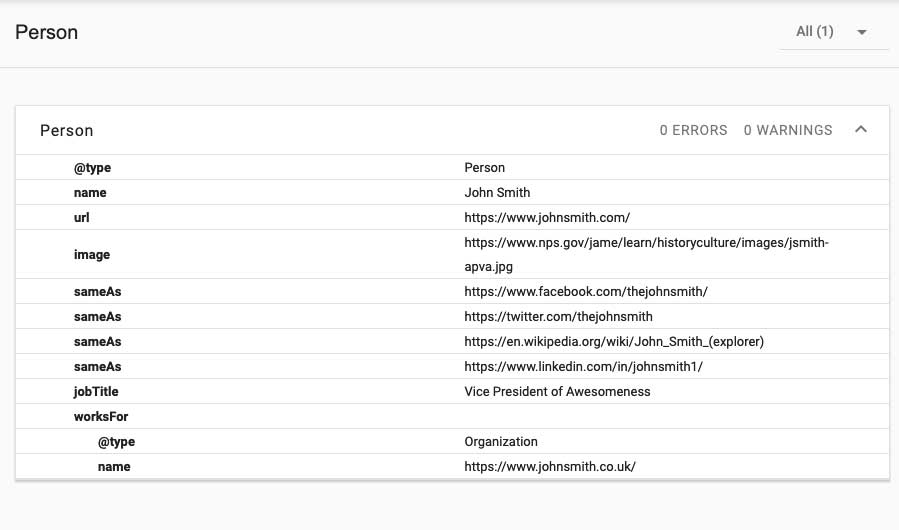Click the 0 ERRORS indicator
The width and height of the screenshot is (899, 530).
tap(693, 130)
